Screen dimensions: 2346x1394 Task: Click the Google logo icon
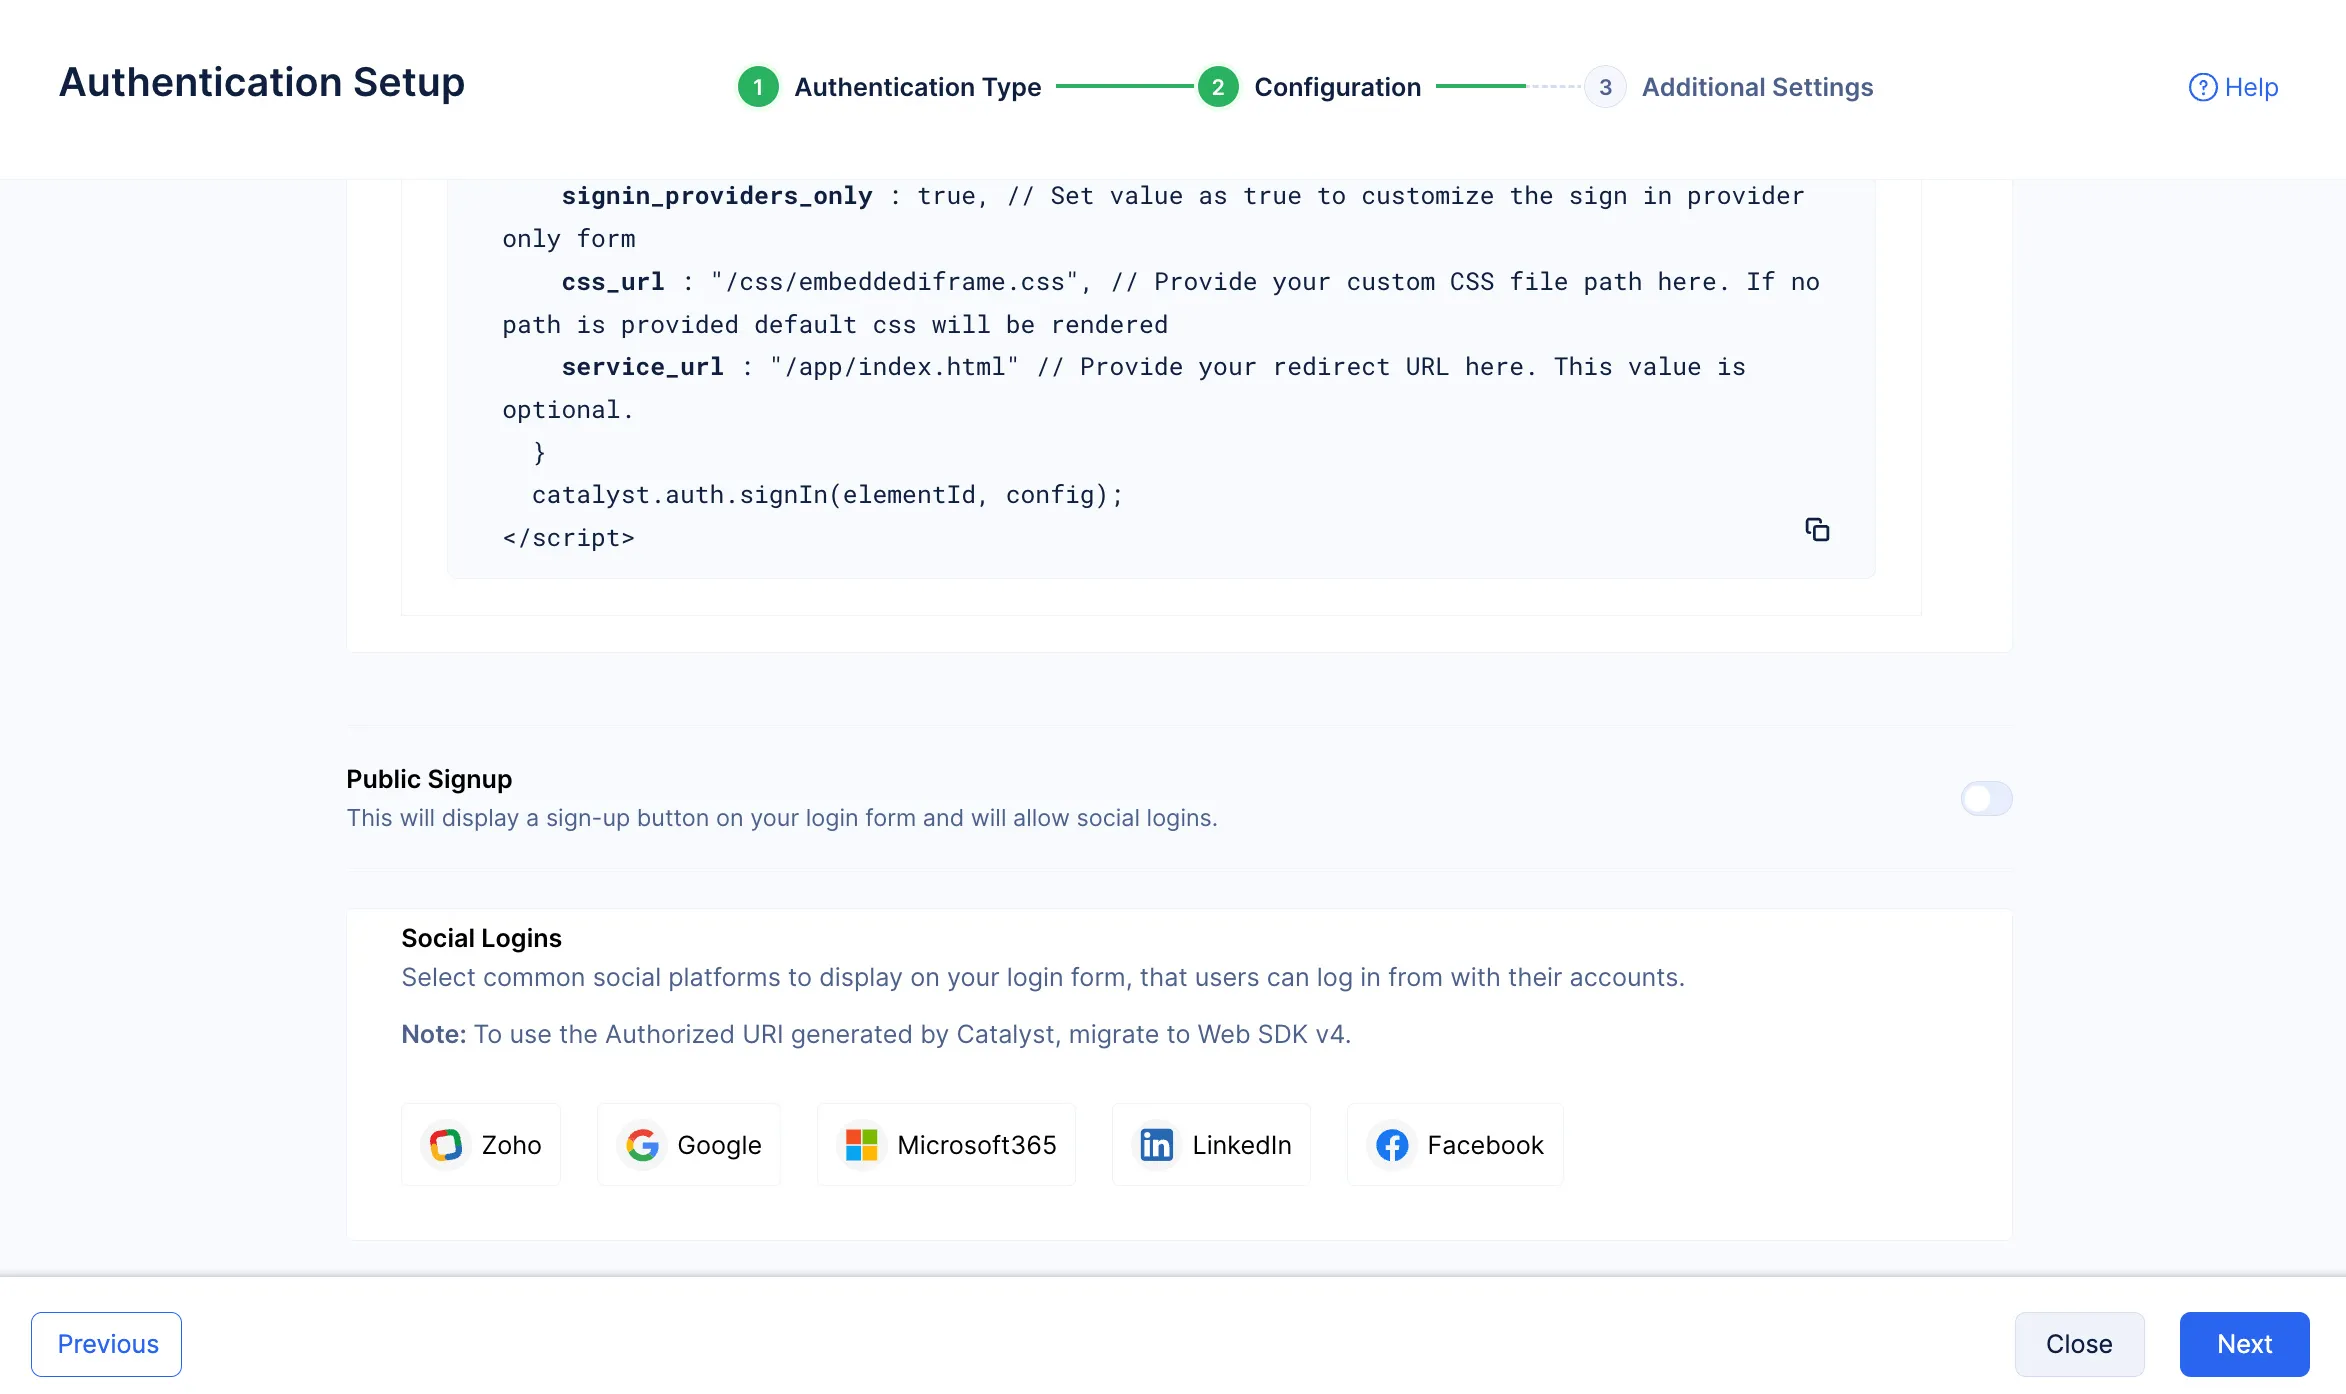pos(642,1145)
